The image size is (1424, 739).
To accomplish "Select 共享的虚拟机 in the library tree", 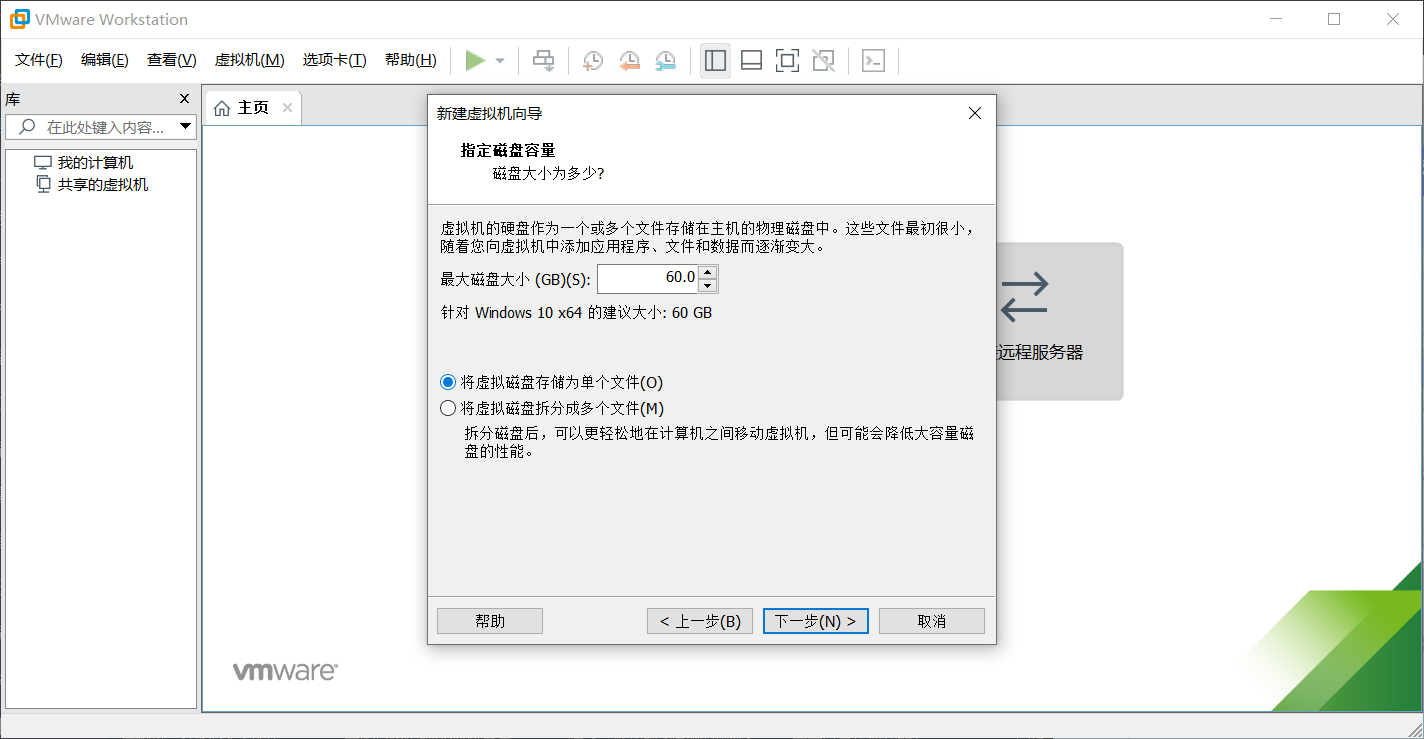I will (x=102, y=185).
